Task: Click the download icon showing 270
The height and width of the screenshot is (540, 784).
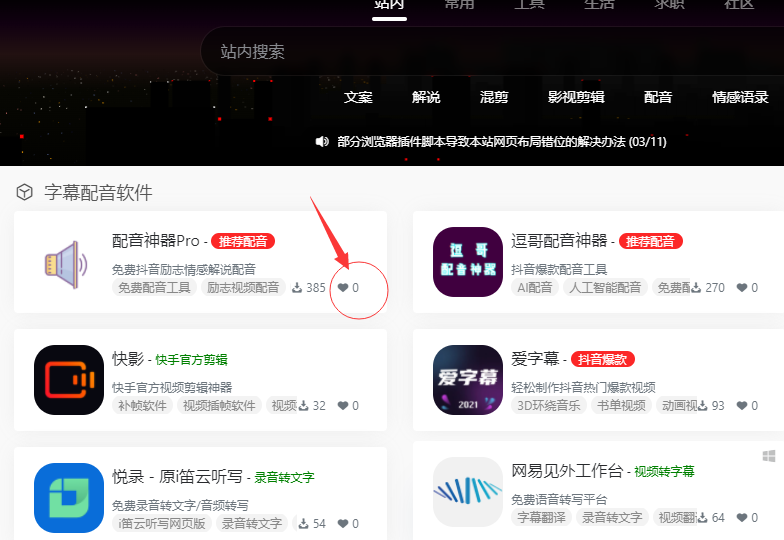Action: [x=696, y=288]
